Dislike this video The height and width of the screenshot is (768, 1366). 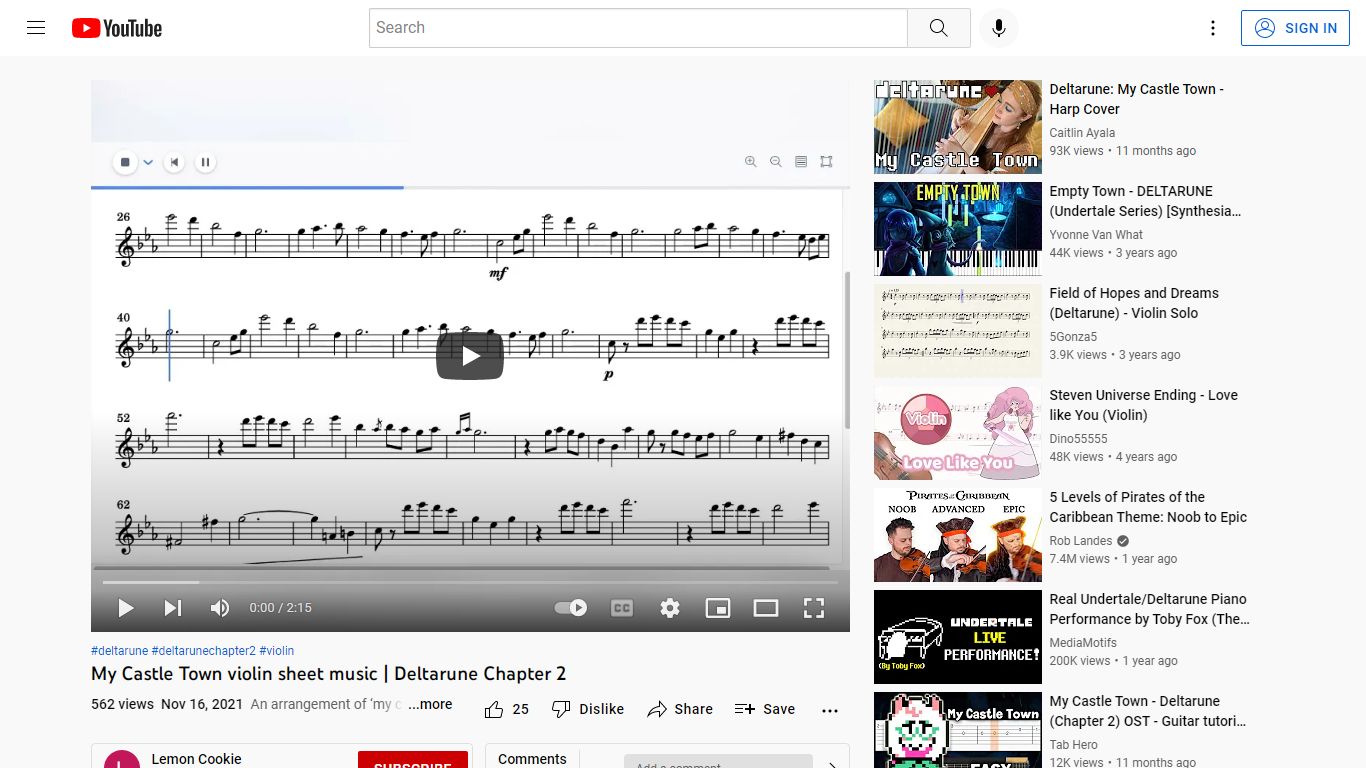coord(588,709)
